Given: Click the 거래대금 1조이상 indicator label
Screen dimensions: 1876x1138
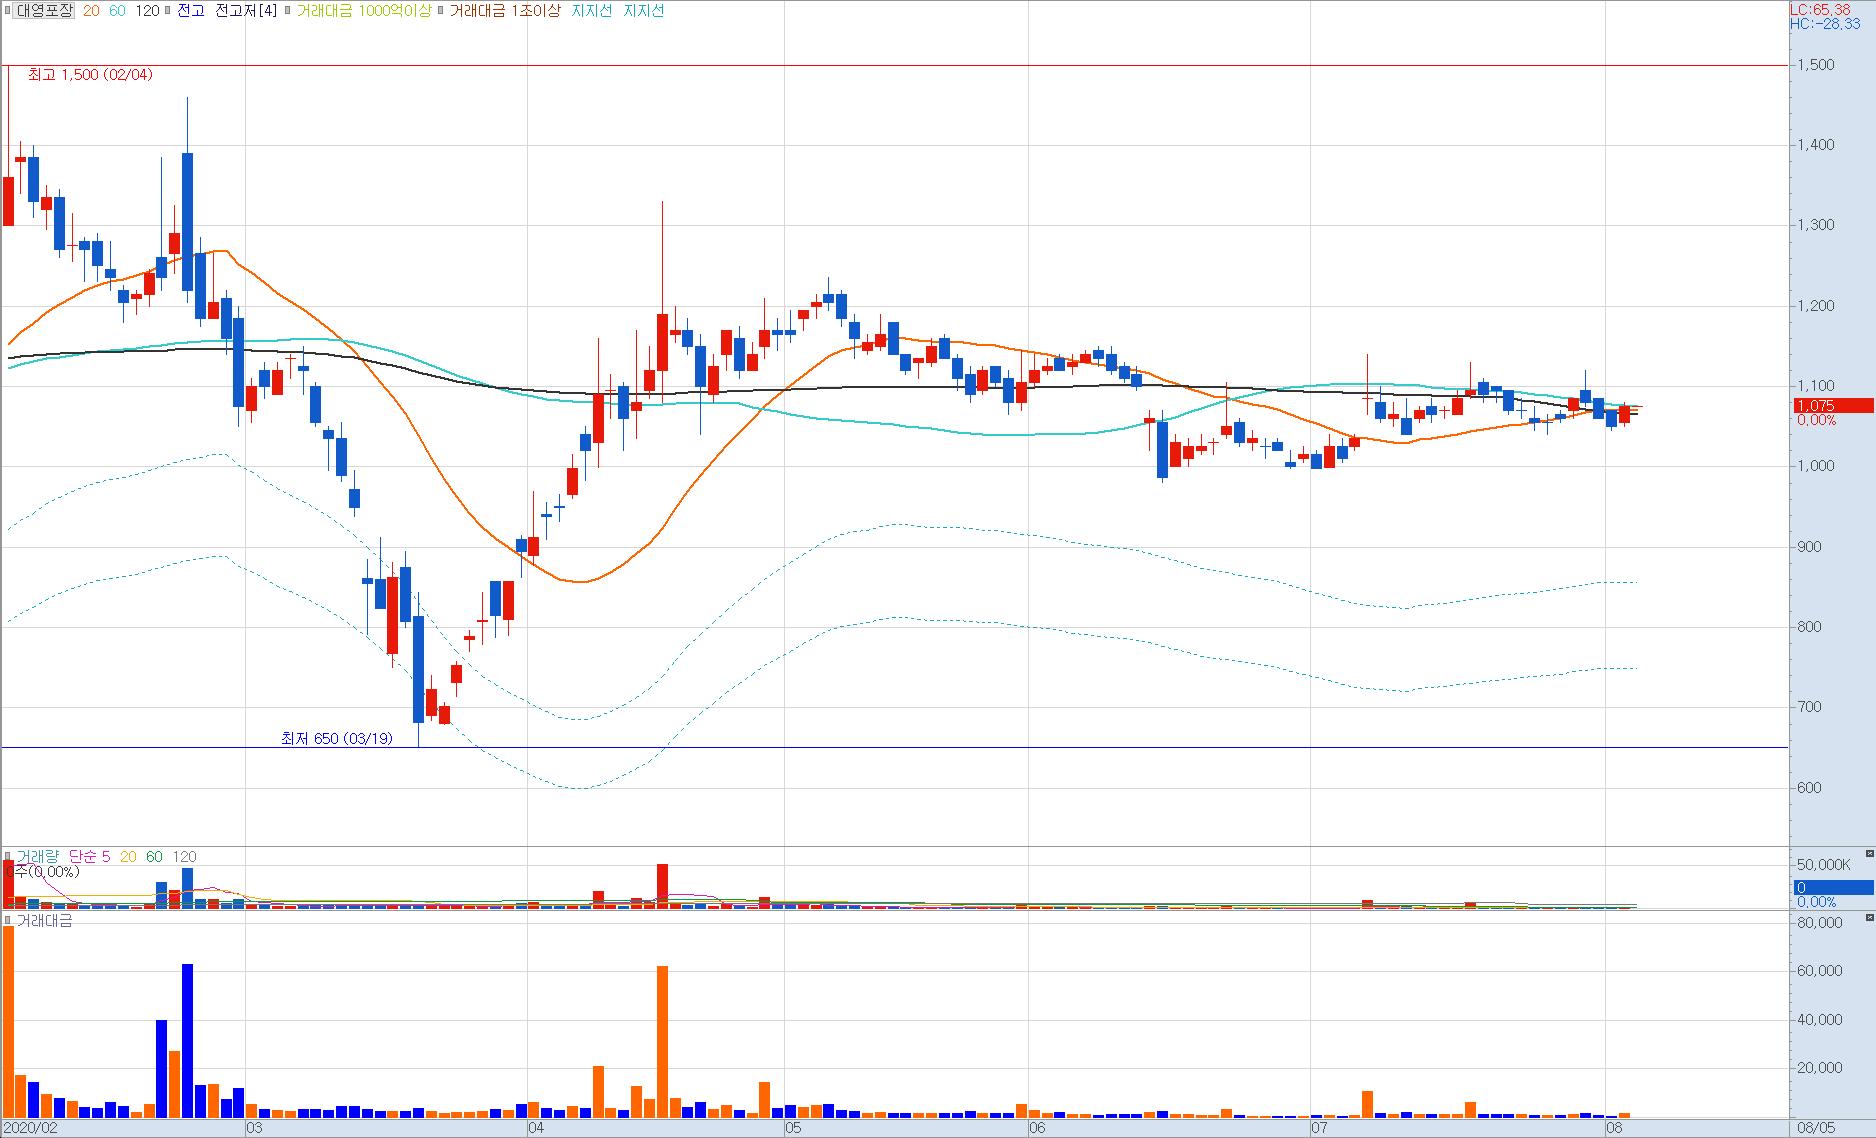Looking at the screenshot, I should [x=505, y=11].
